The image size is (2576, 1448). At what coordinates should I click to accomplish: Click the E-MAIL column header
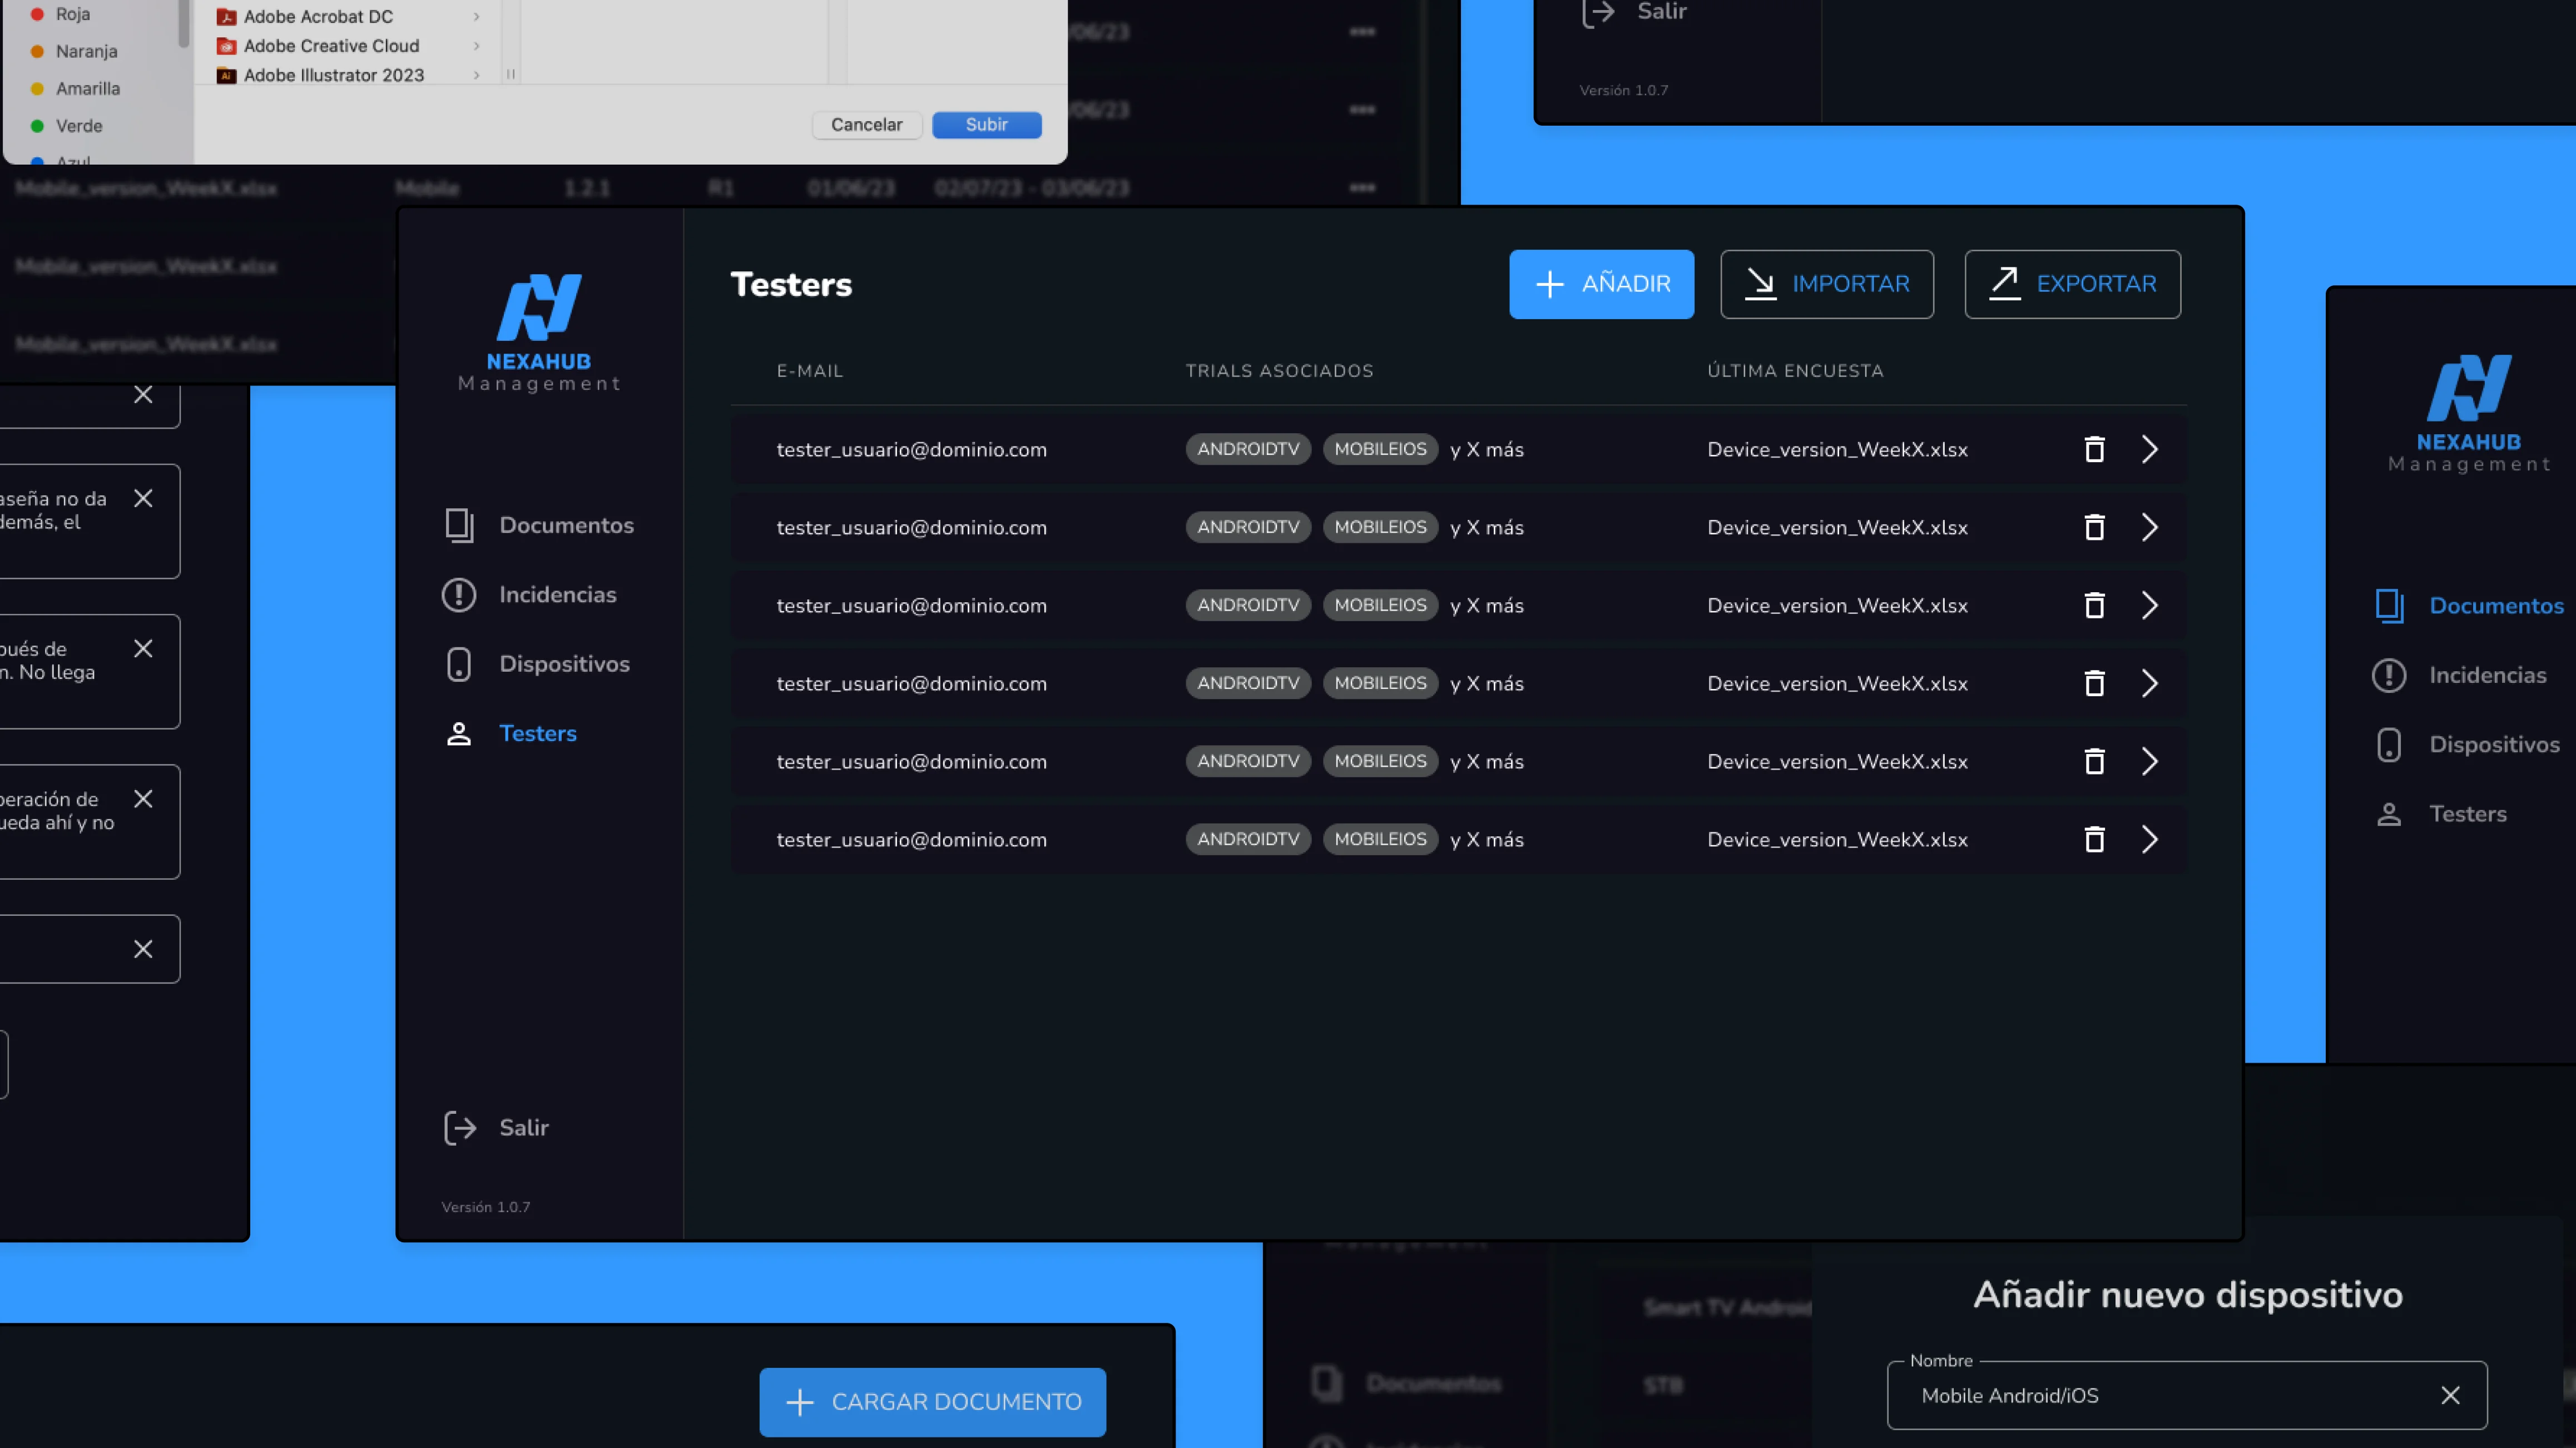click(810, 371)
